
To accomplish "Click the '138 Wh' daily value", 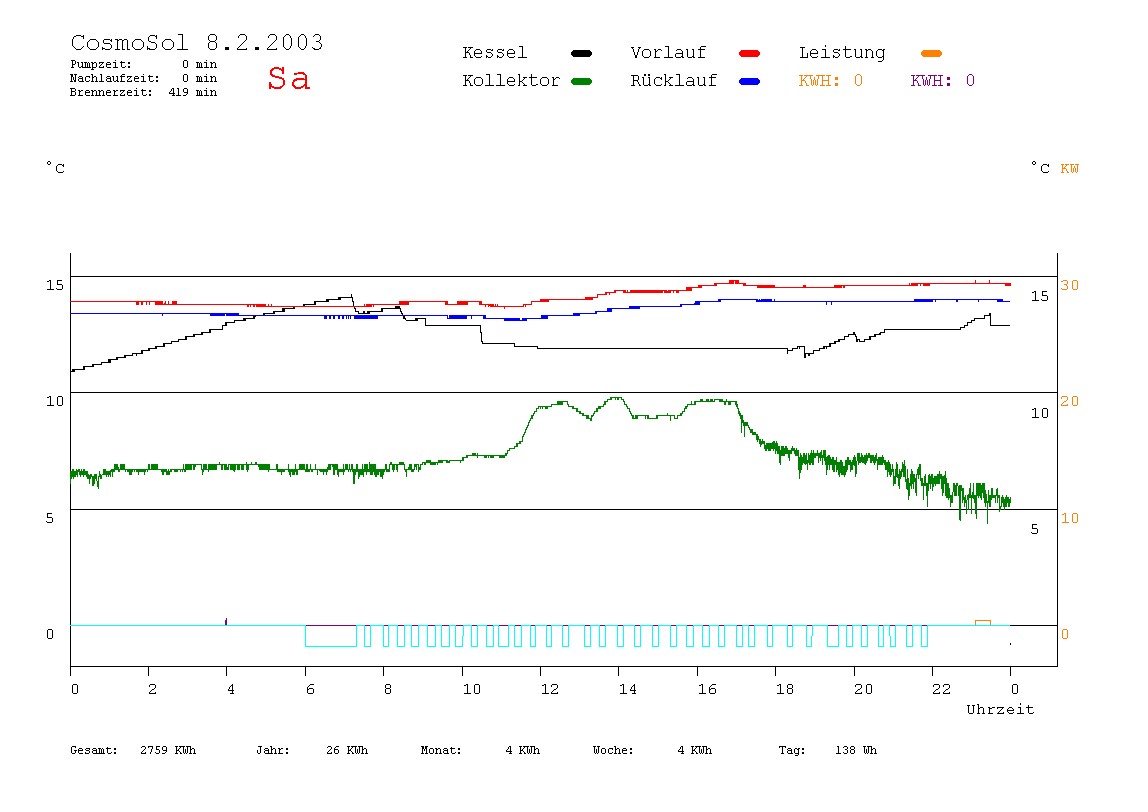I will tap(856, 750).
